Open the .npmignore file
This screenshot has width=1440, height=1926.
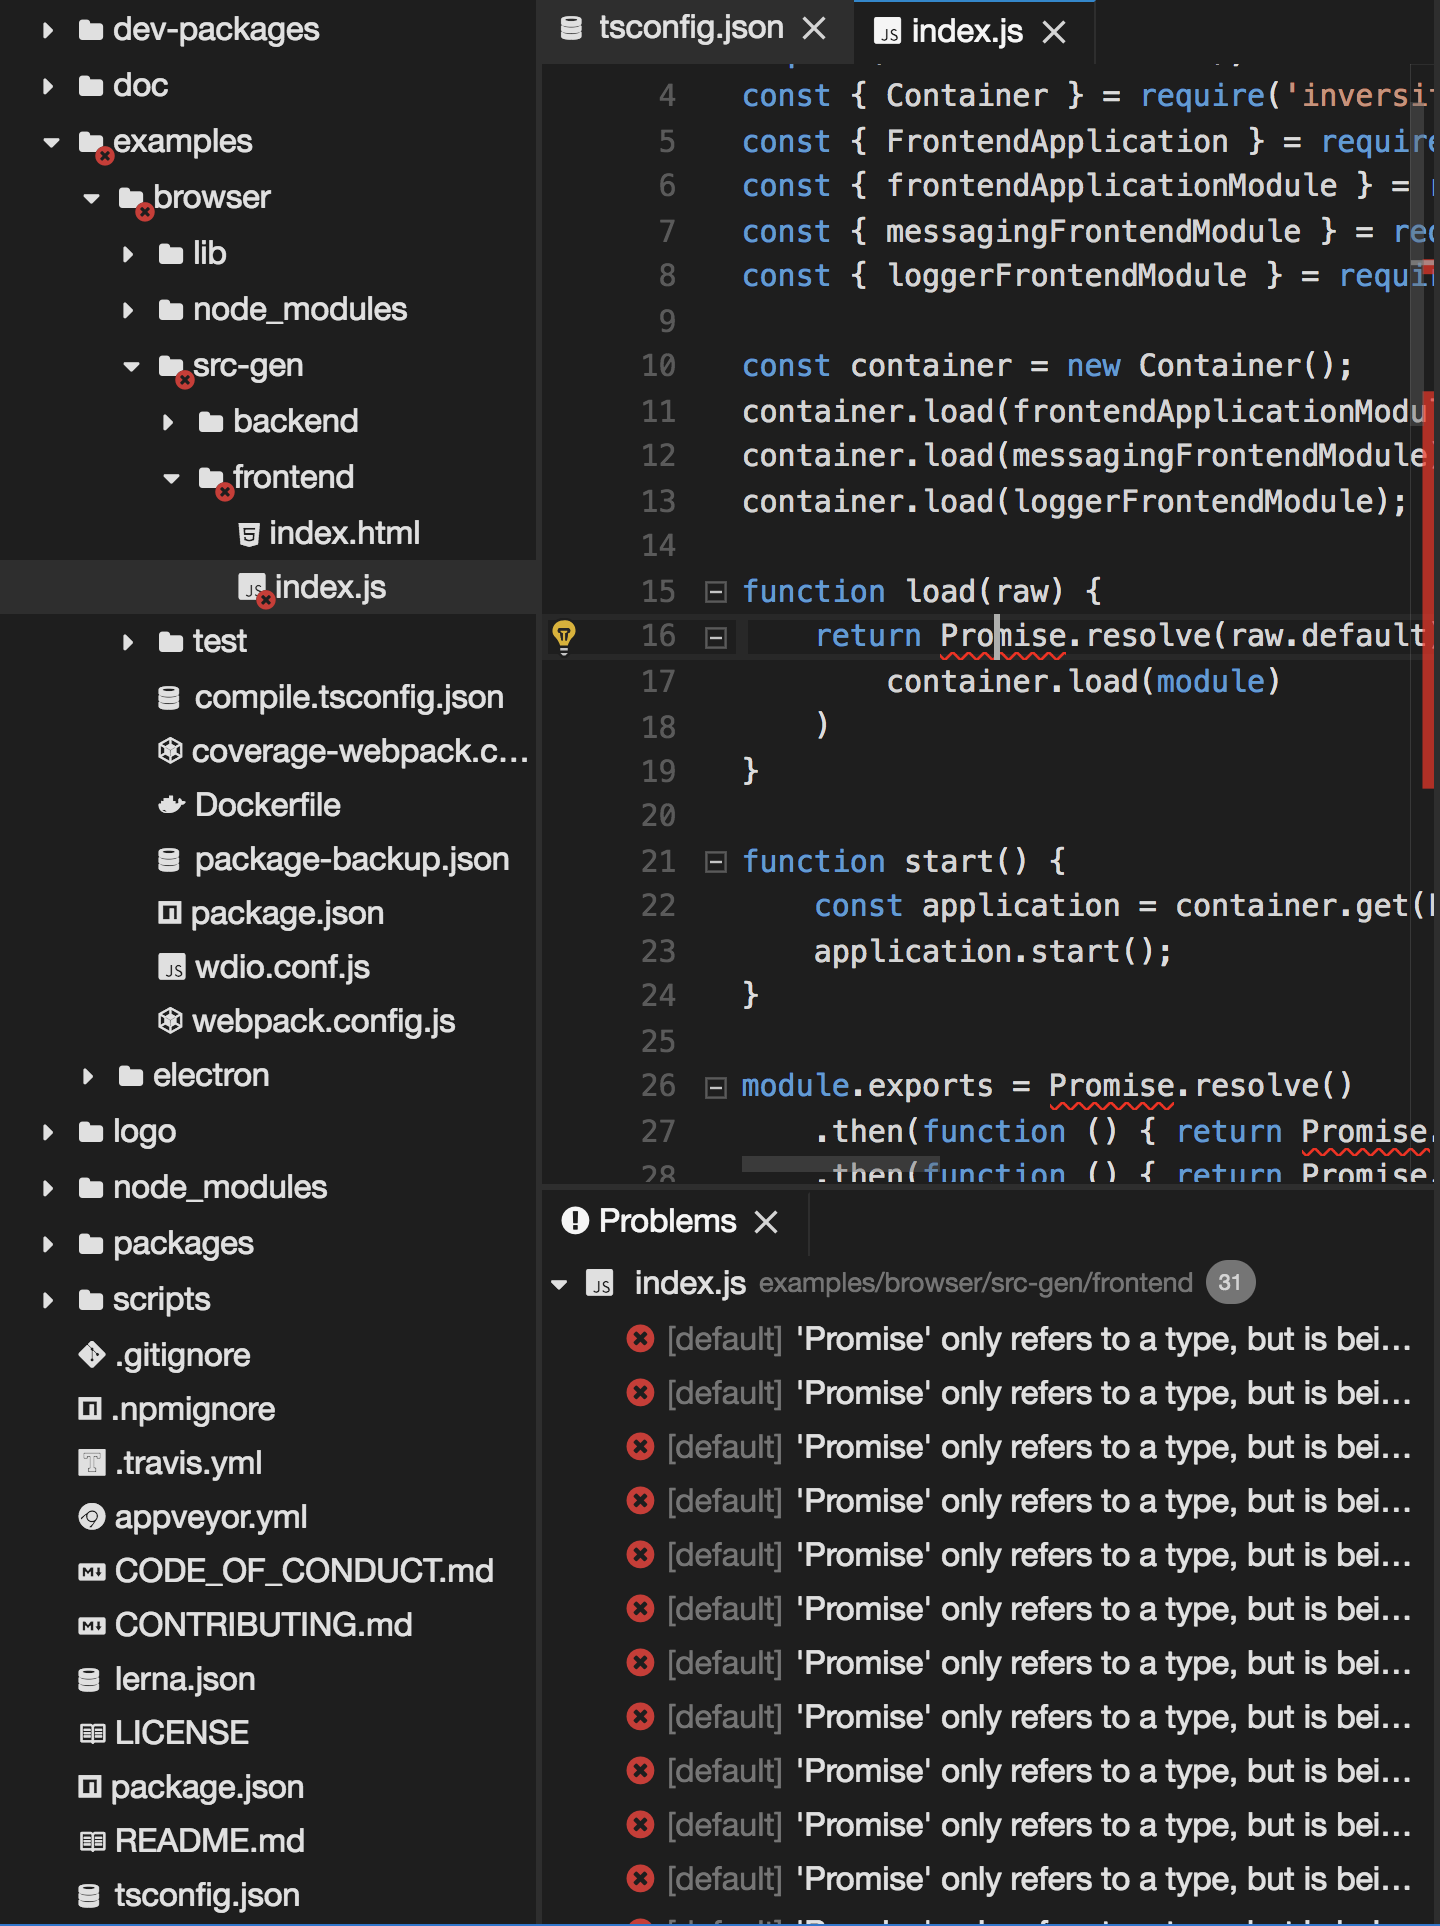pyautogui.click(x=193, y=1409)
